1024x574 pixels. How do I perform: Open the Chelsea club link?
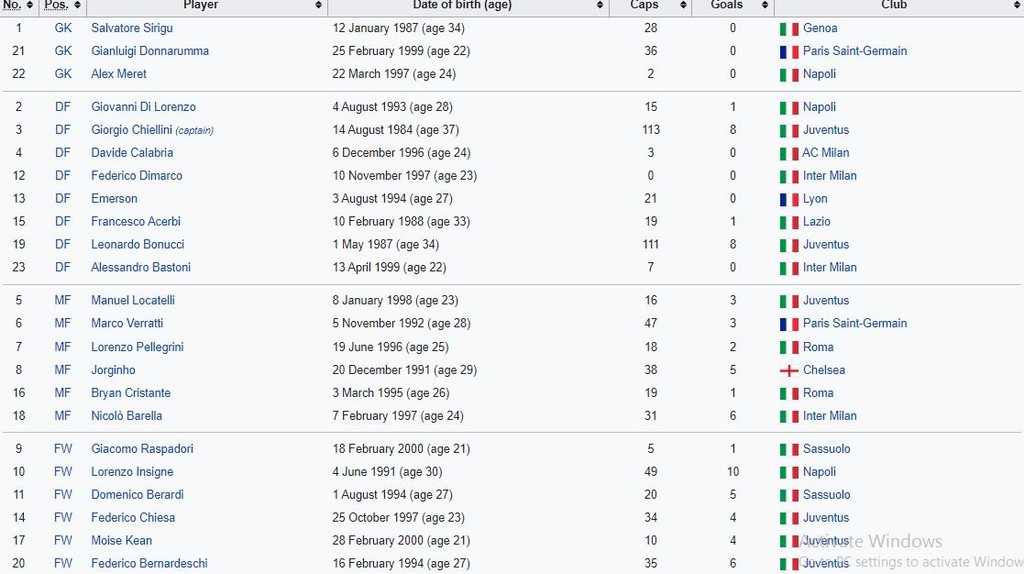pos(824,370)
